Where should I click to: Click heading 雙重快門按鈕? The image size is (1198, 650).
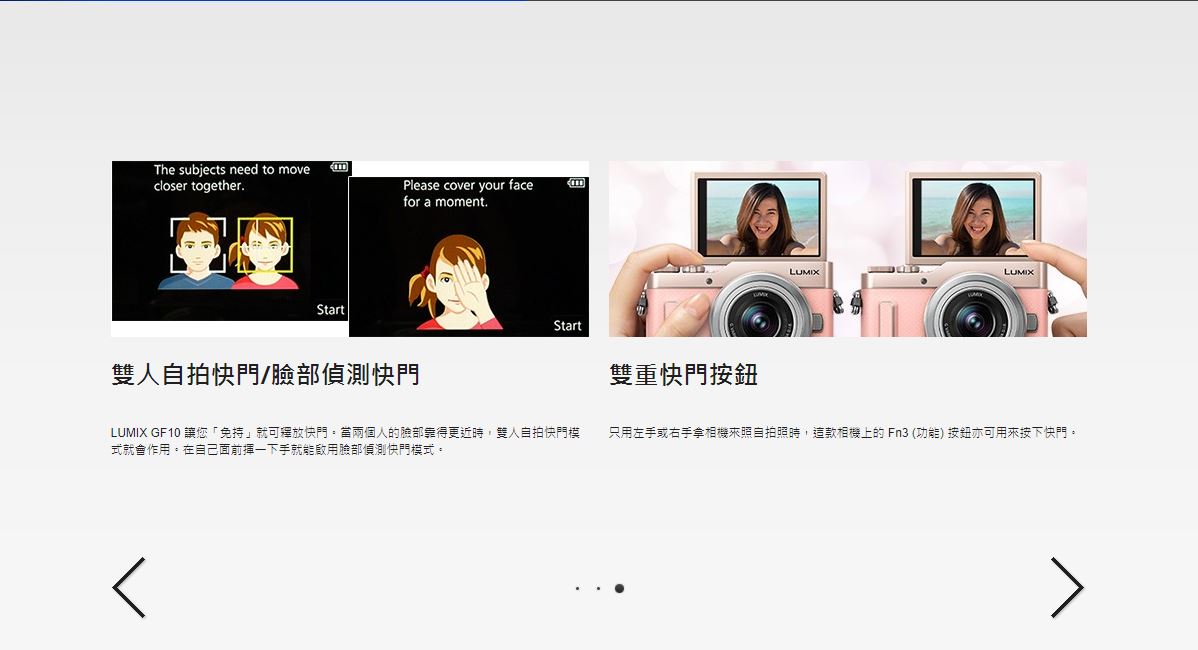click(684, 374)
